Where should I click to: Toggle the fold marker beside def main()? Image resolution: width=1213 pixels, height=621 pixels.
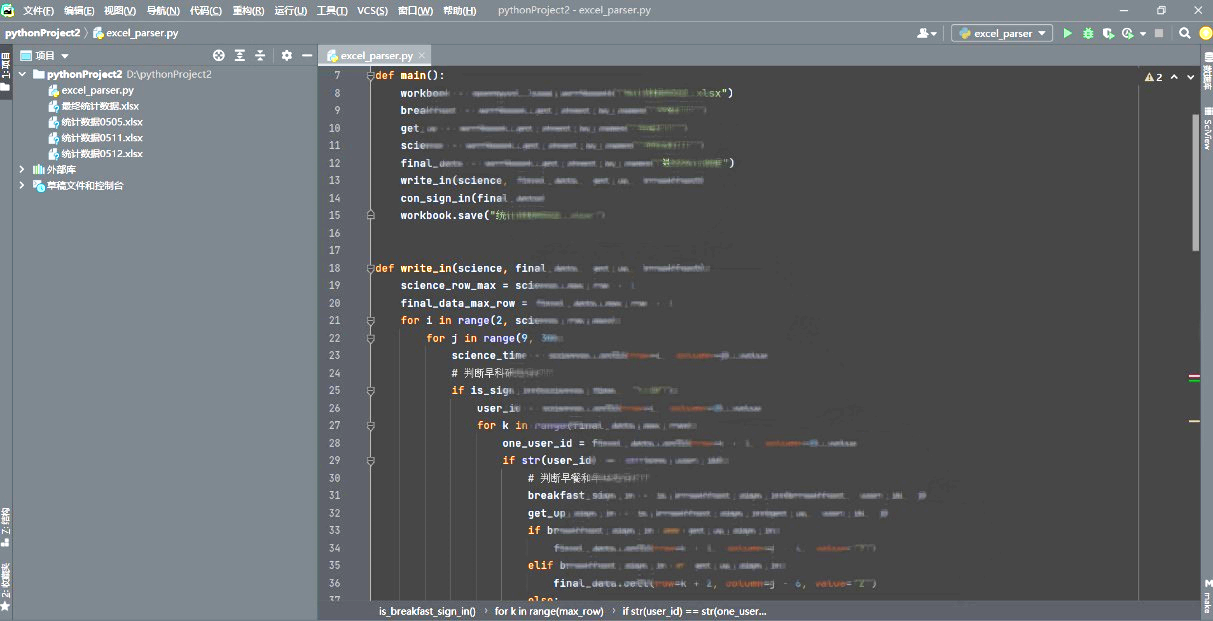tap(371, 75)
